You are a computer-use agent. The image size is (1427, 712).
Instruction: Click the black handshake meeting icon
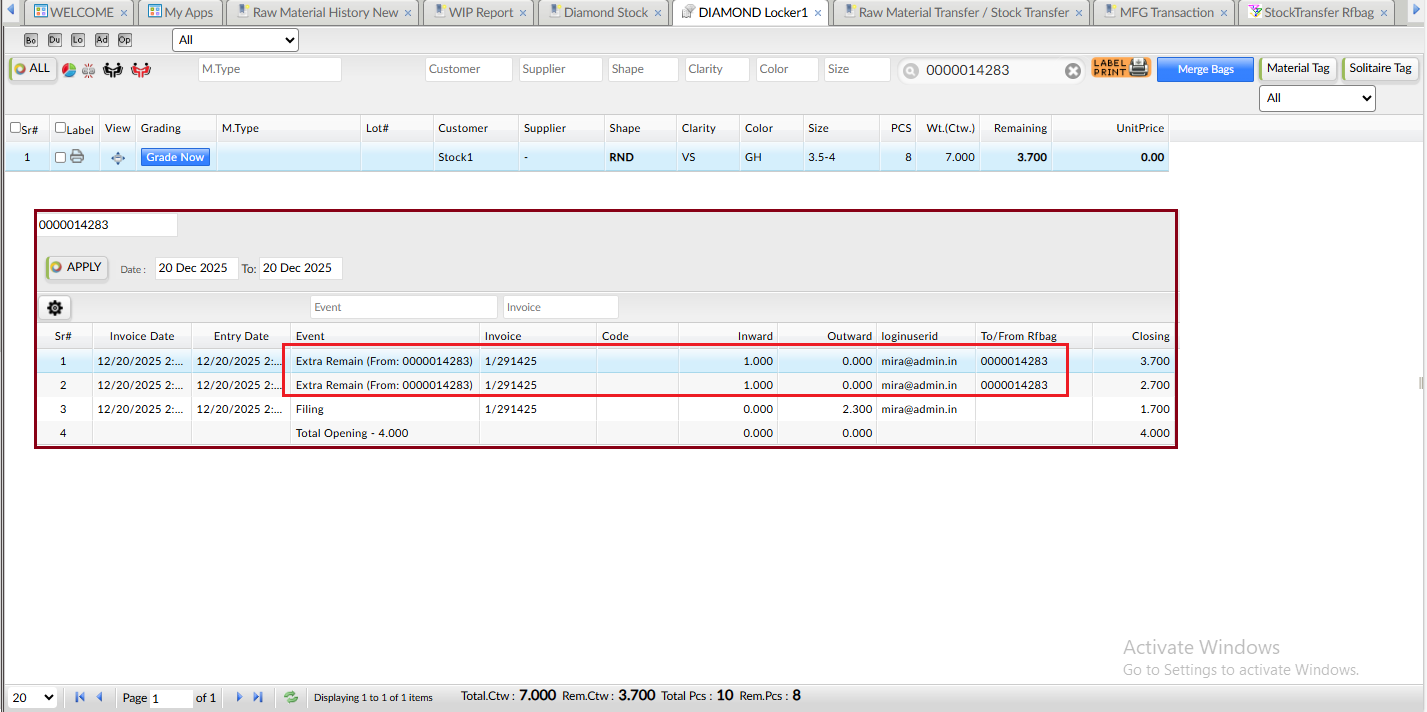(113, 70)
